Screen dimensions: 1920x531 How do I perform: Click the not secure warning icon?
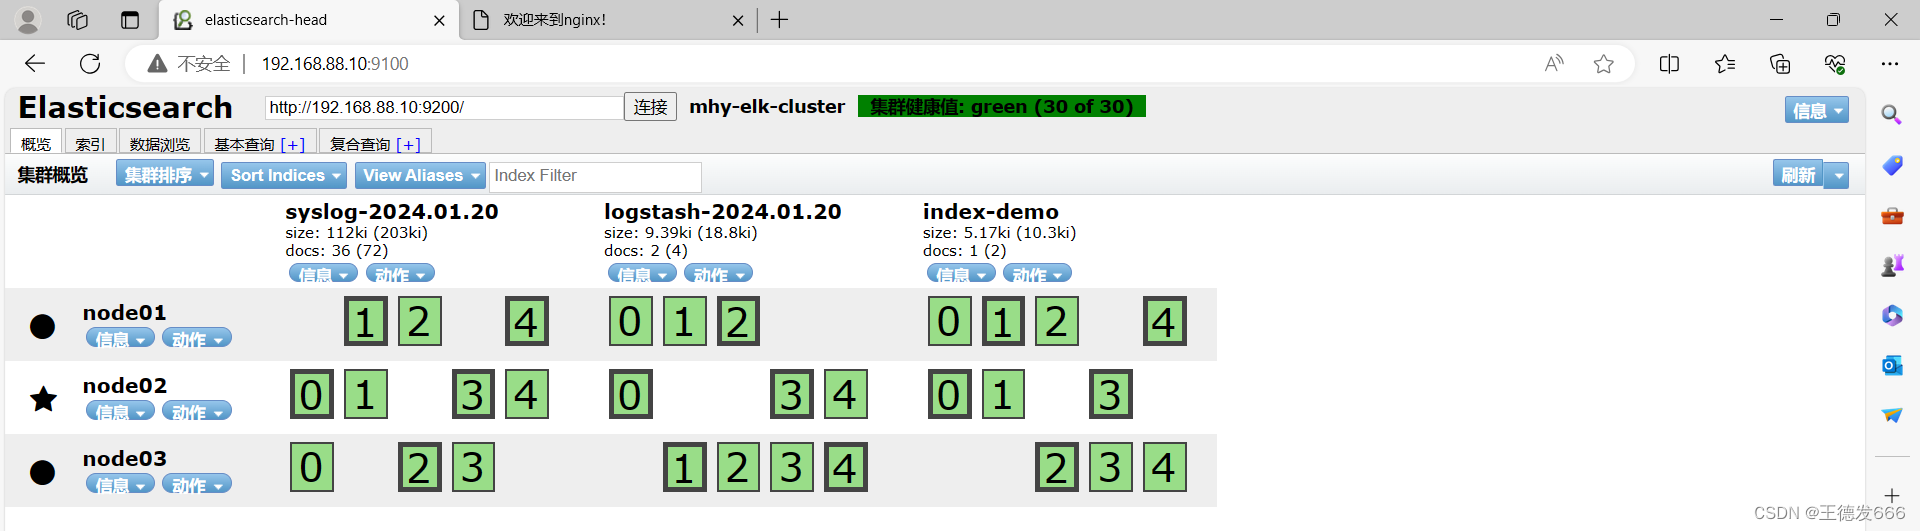tap(157, 64)
